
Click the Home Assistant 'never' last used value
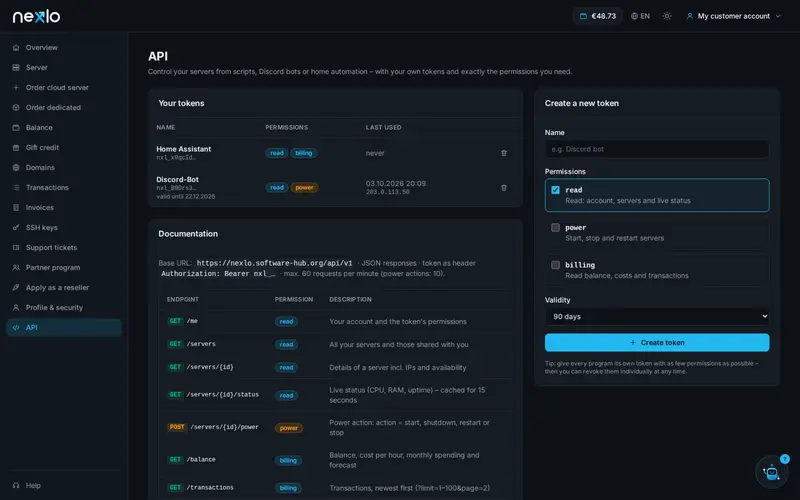tap(375, 153)
